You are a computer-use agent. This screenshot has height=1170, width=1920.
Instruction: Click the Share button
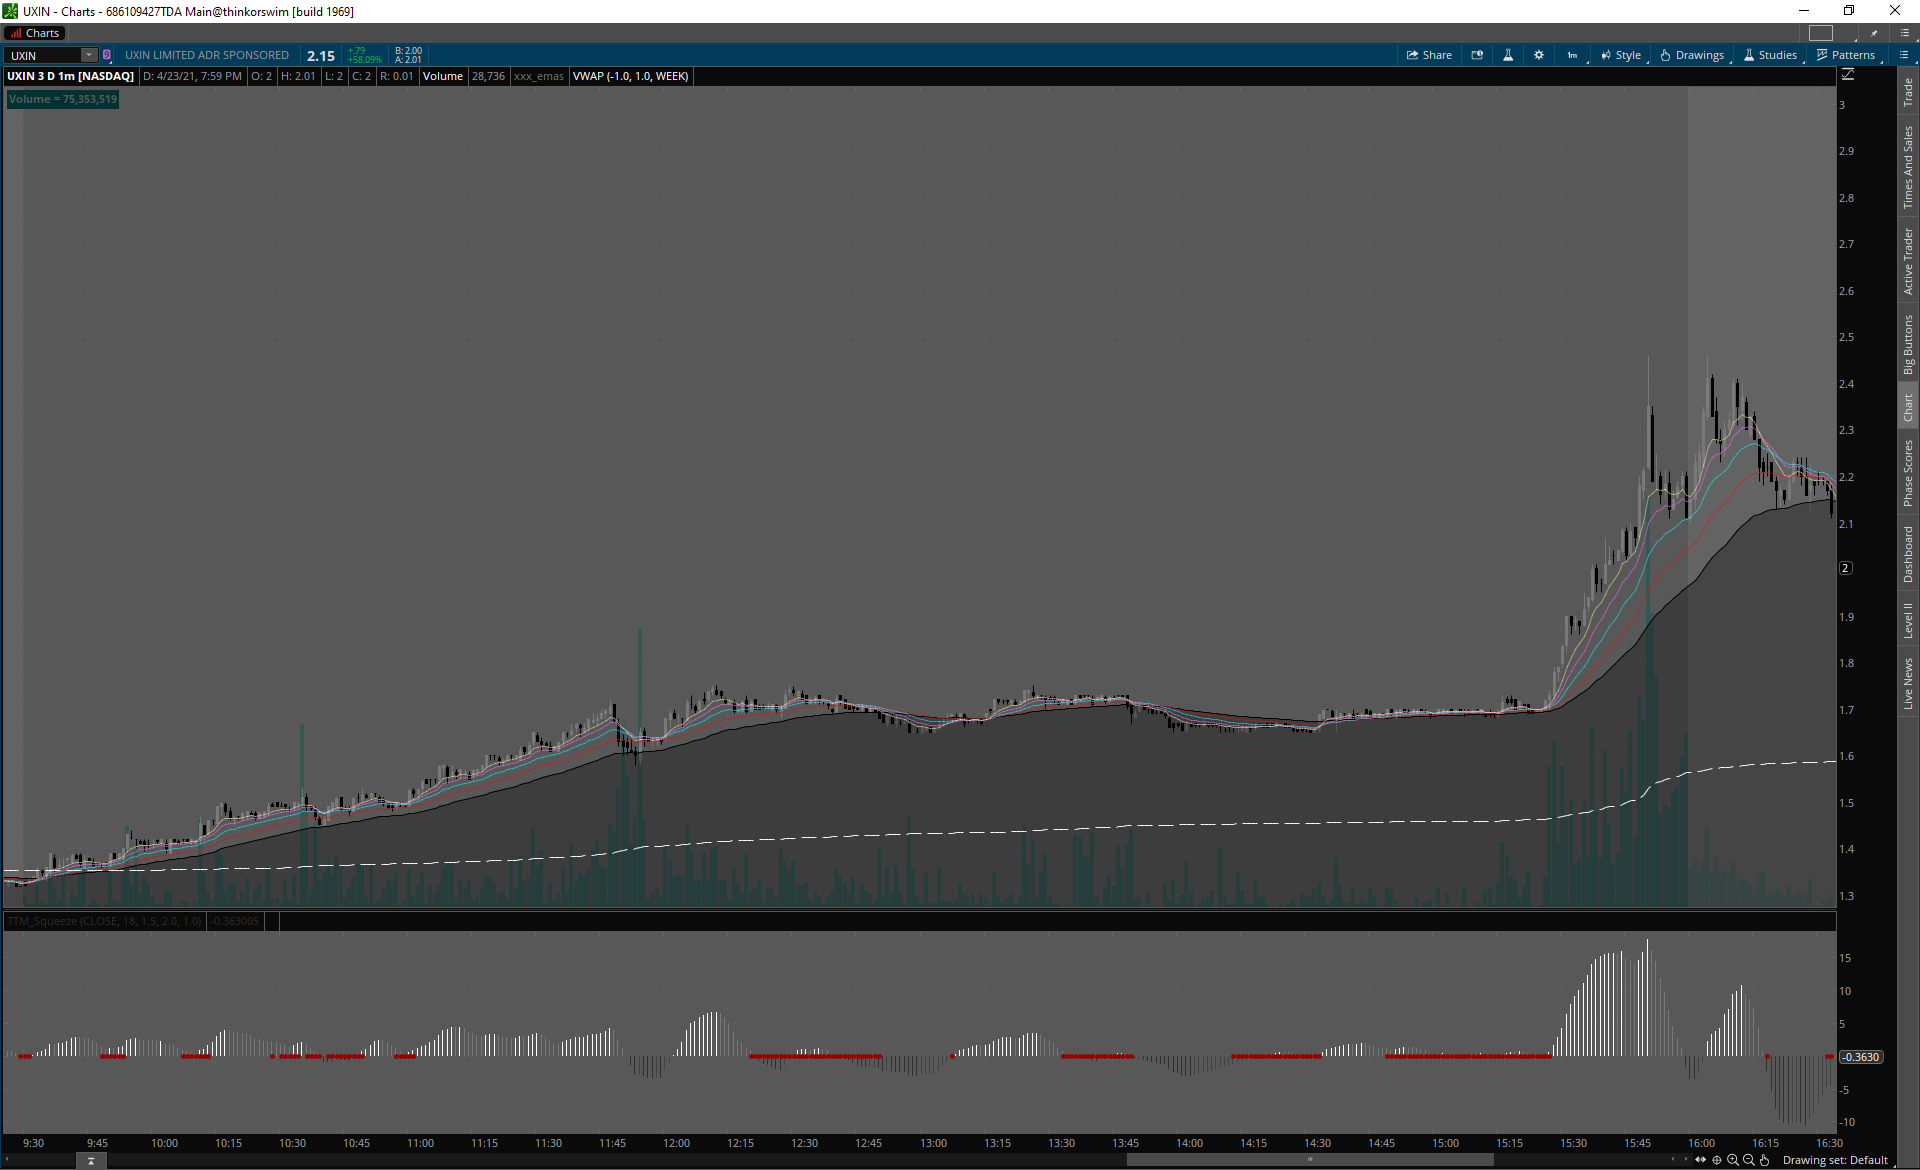click(1429, 55)
